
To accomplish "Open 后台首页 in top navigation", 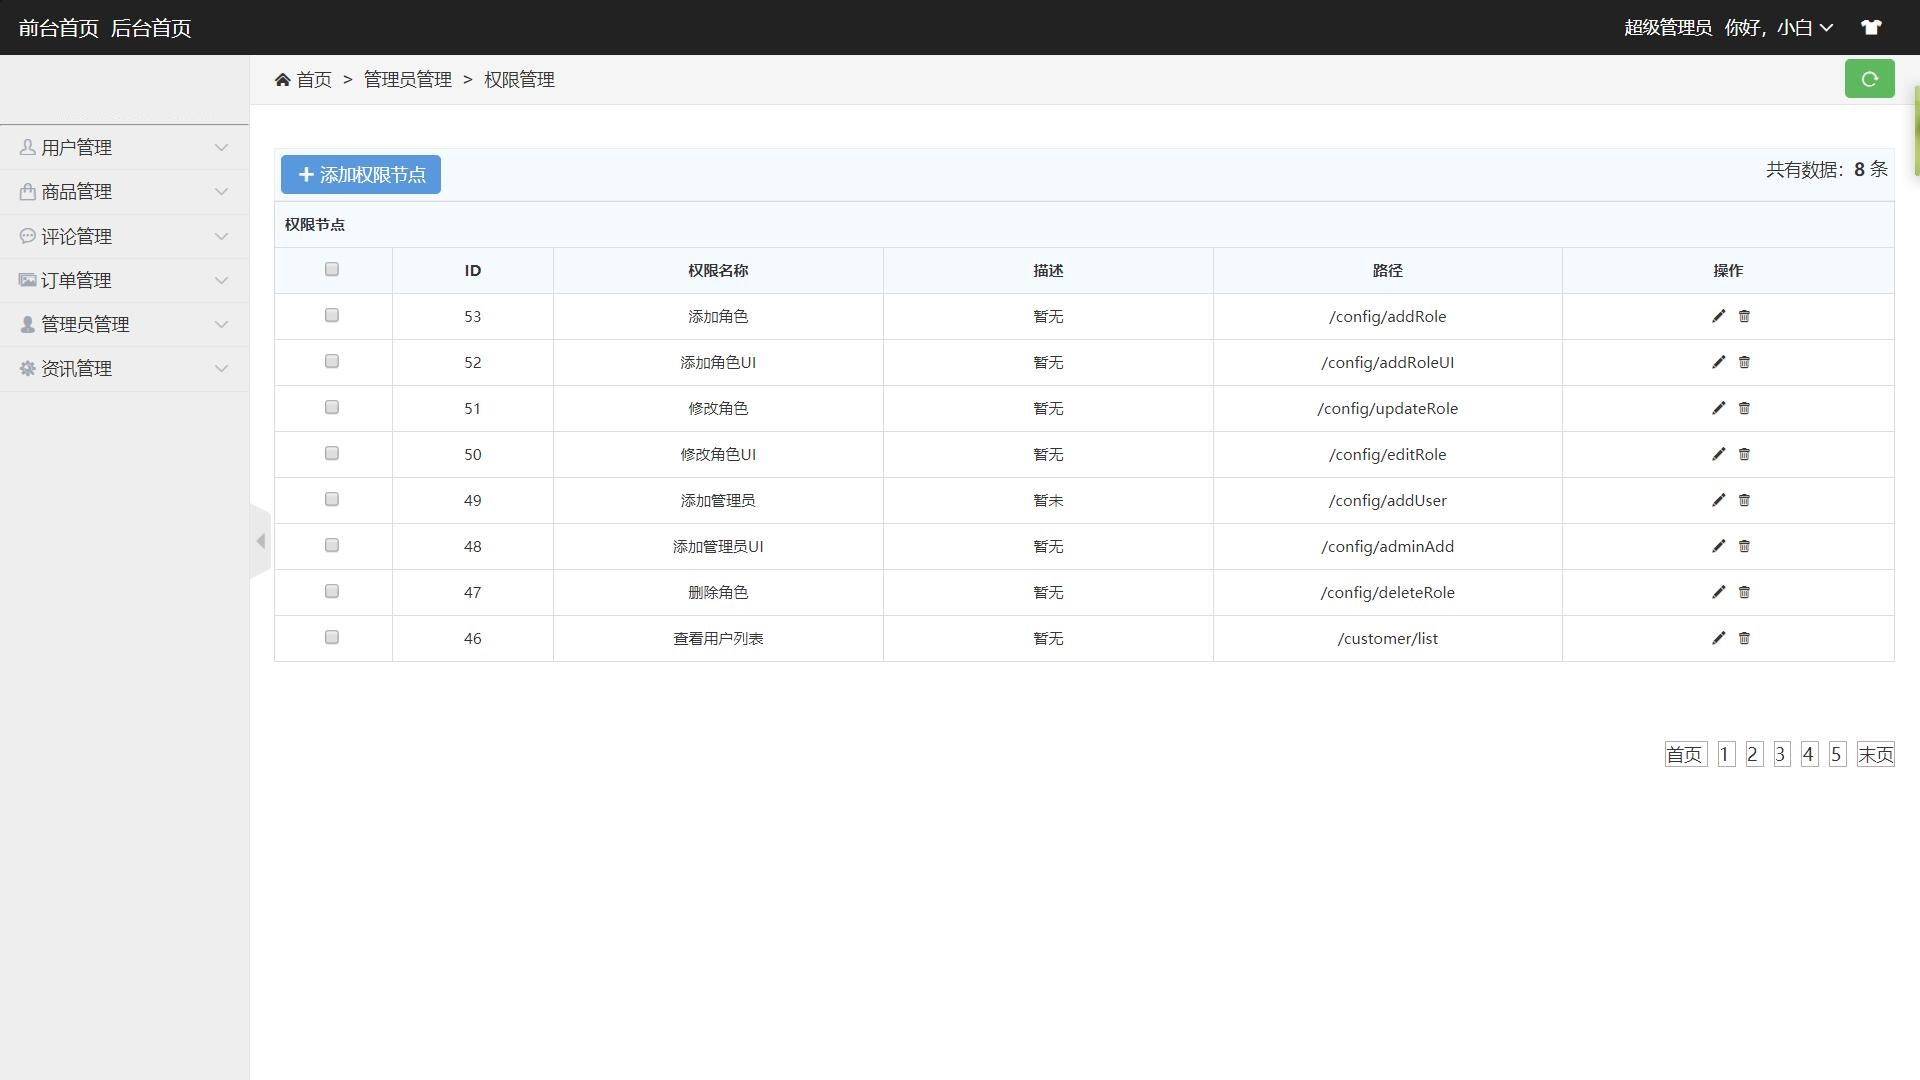I will click(151, 28).
